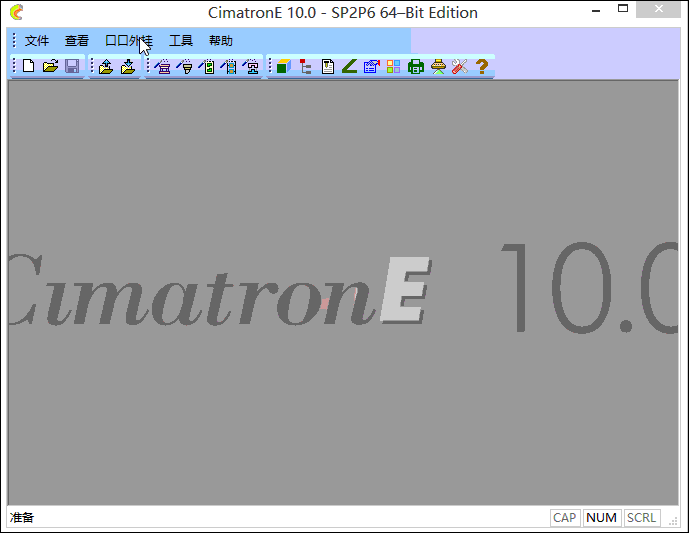The image size is (689, 533).
Task: Click the green printer icon
Action: (416, 66)
